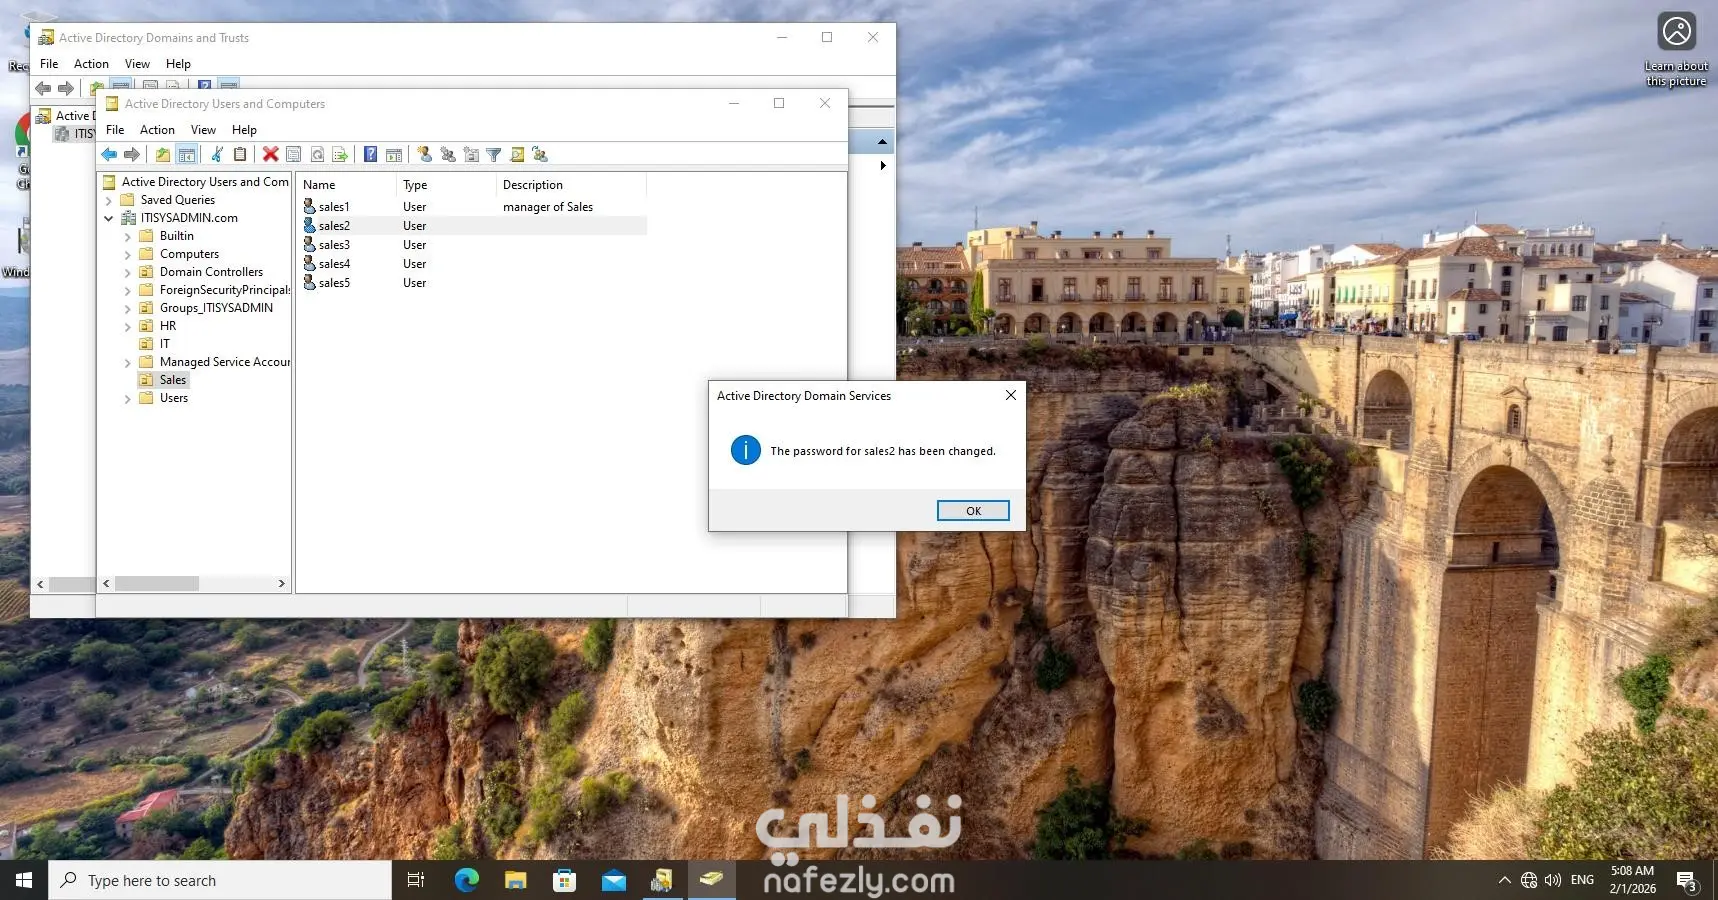The image size is (1718, 900).
Task: Expand the Computers container arrow
Action: pyautogui.click(x=128, y=255)
